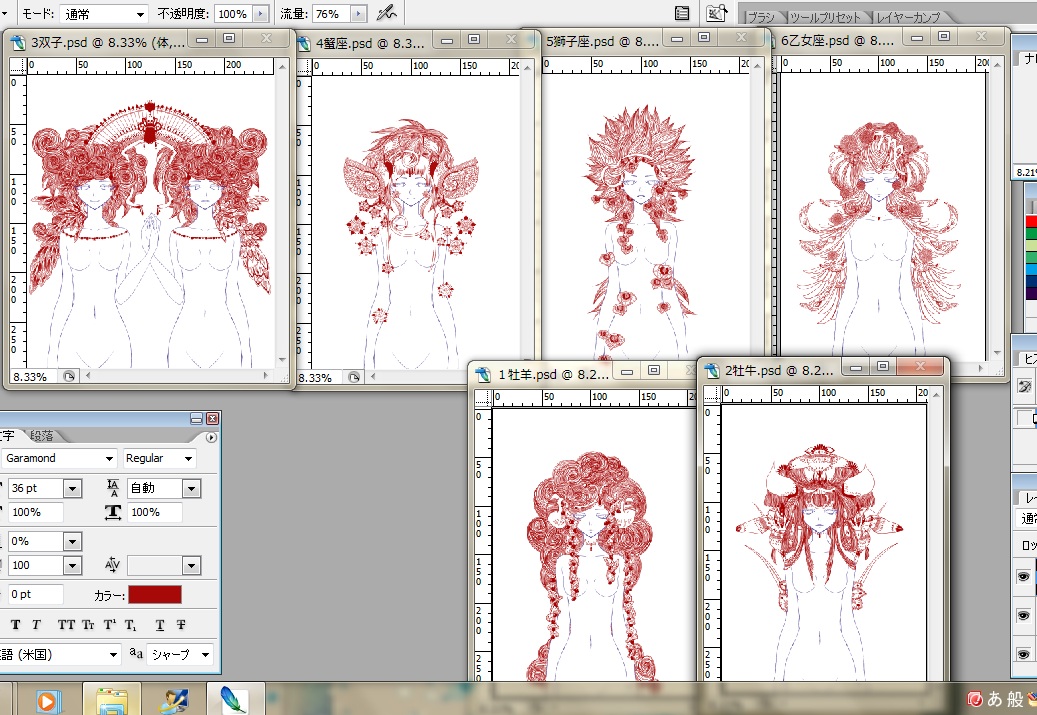
Task: Toggle top layer visibility eye icon
Action: 1023,577
